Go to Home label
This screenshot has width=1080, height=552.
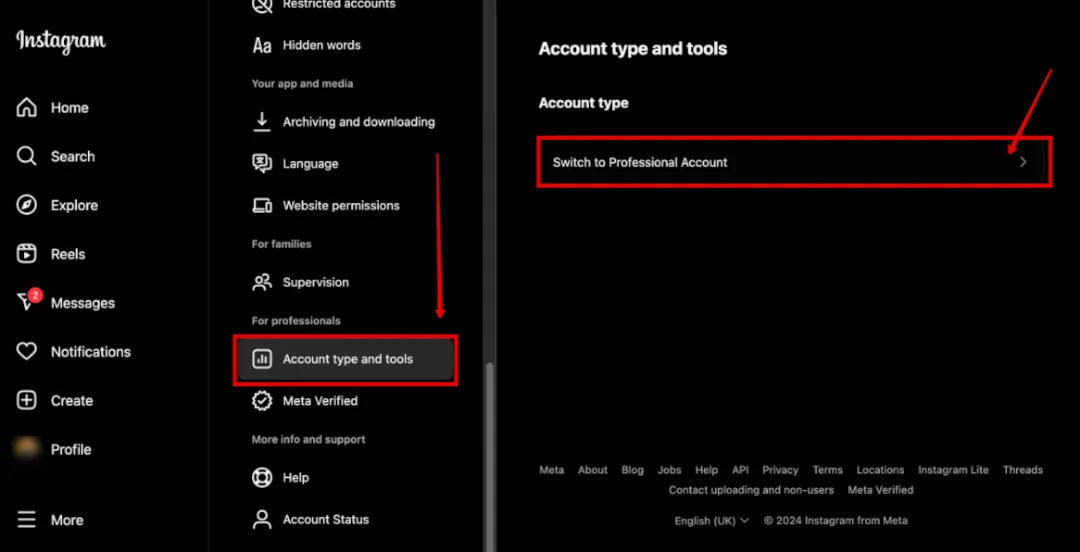70,108
